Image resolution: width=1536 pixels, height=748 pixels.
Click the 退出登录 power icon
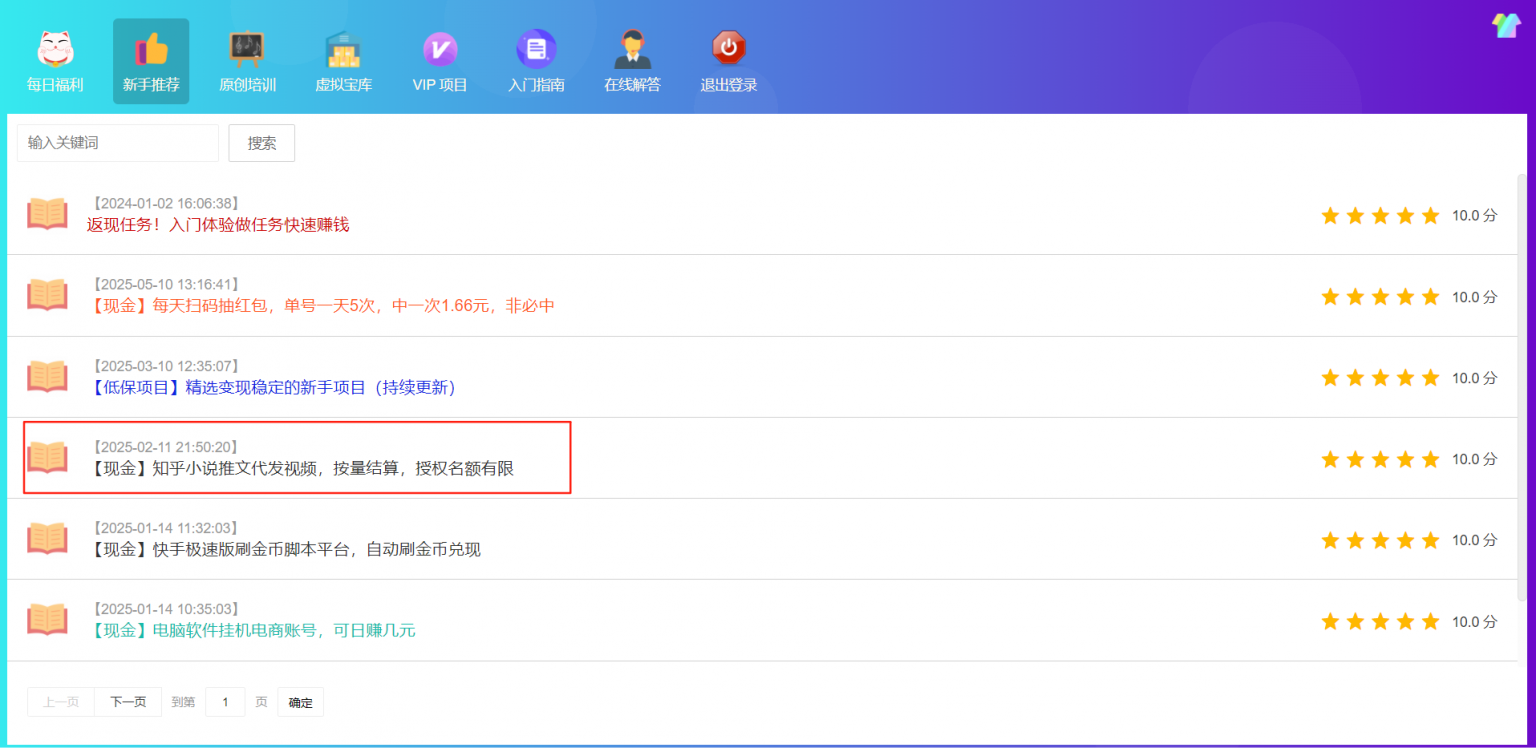tap(728, 49)
